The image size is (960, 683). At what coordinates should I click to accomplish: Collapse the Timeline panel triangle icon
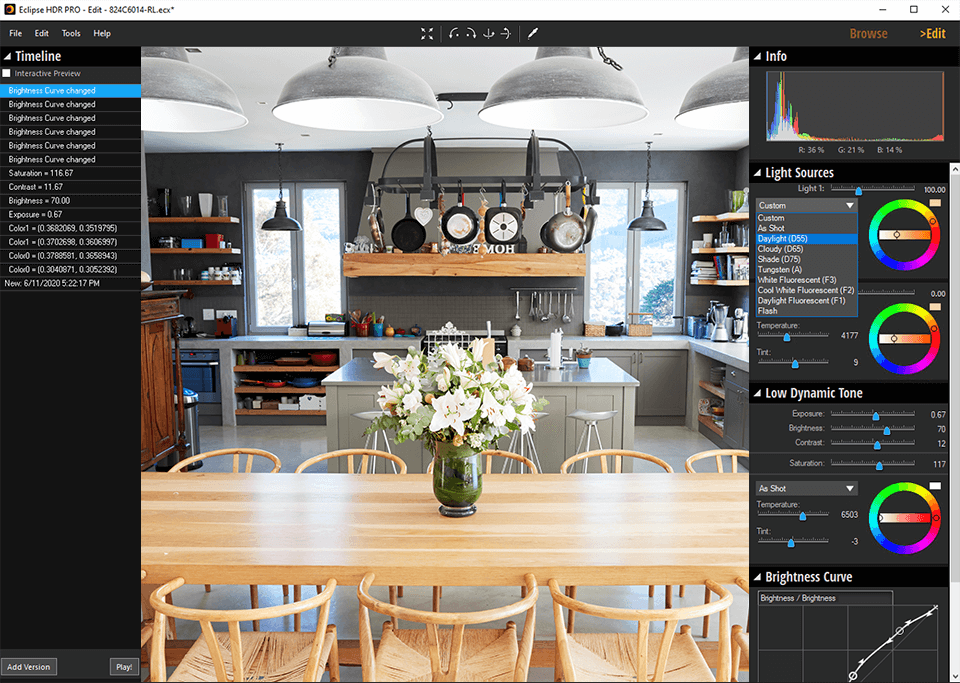click(7, 57)
